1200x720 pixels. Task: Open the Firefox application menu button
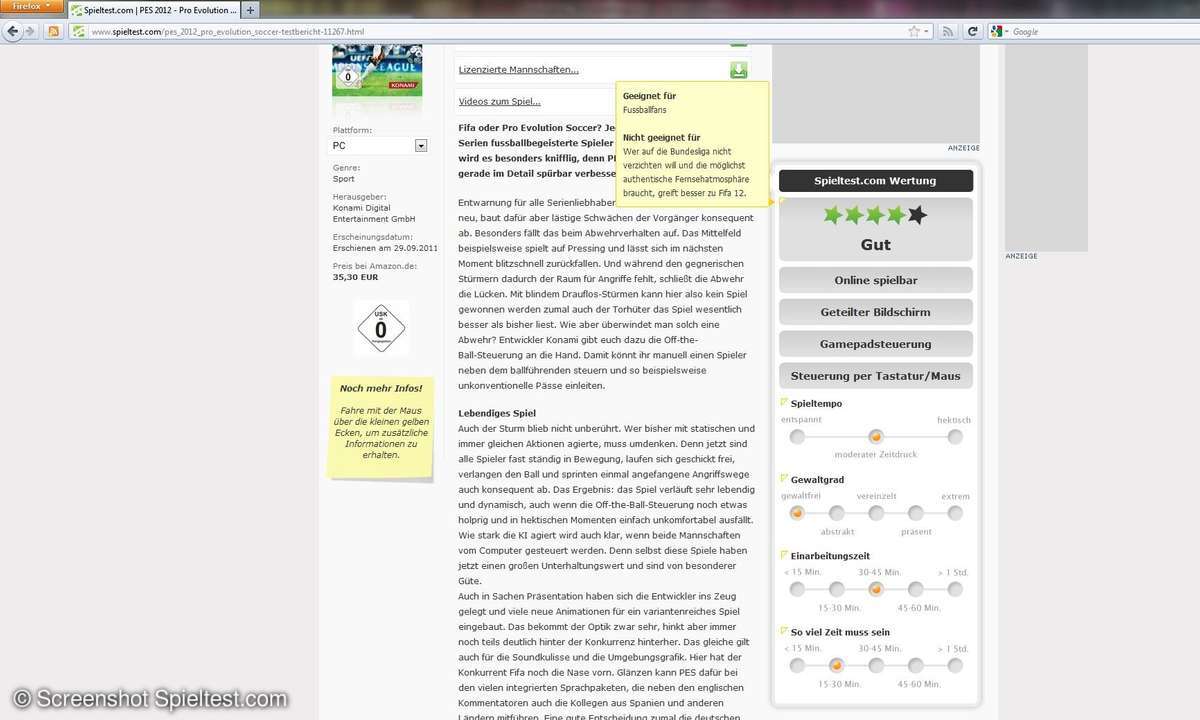click(x=32, y=8)
